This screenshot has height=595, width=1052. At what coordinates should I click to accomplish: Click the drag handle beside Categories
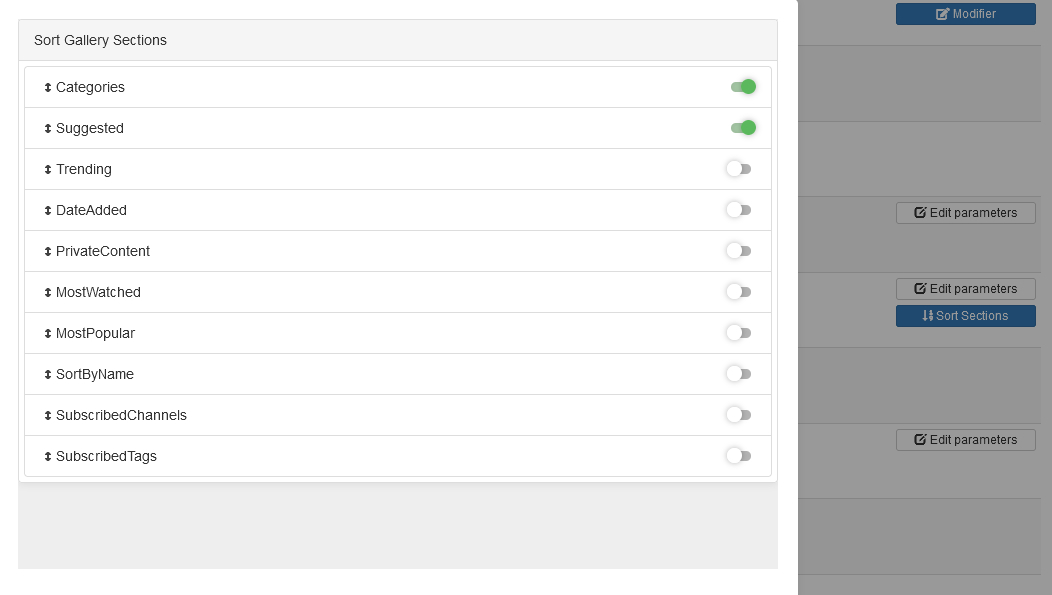coord(47,87)
